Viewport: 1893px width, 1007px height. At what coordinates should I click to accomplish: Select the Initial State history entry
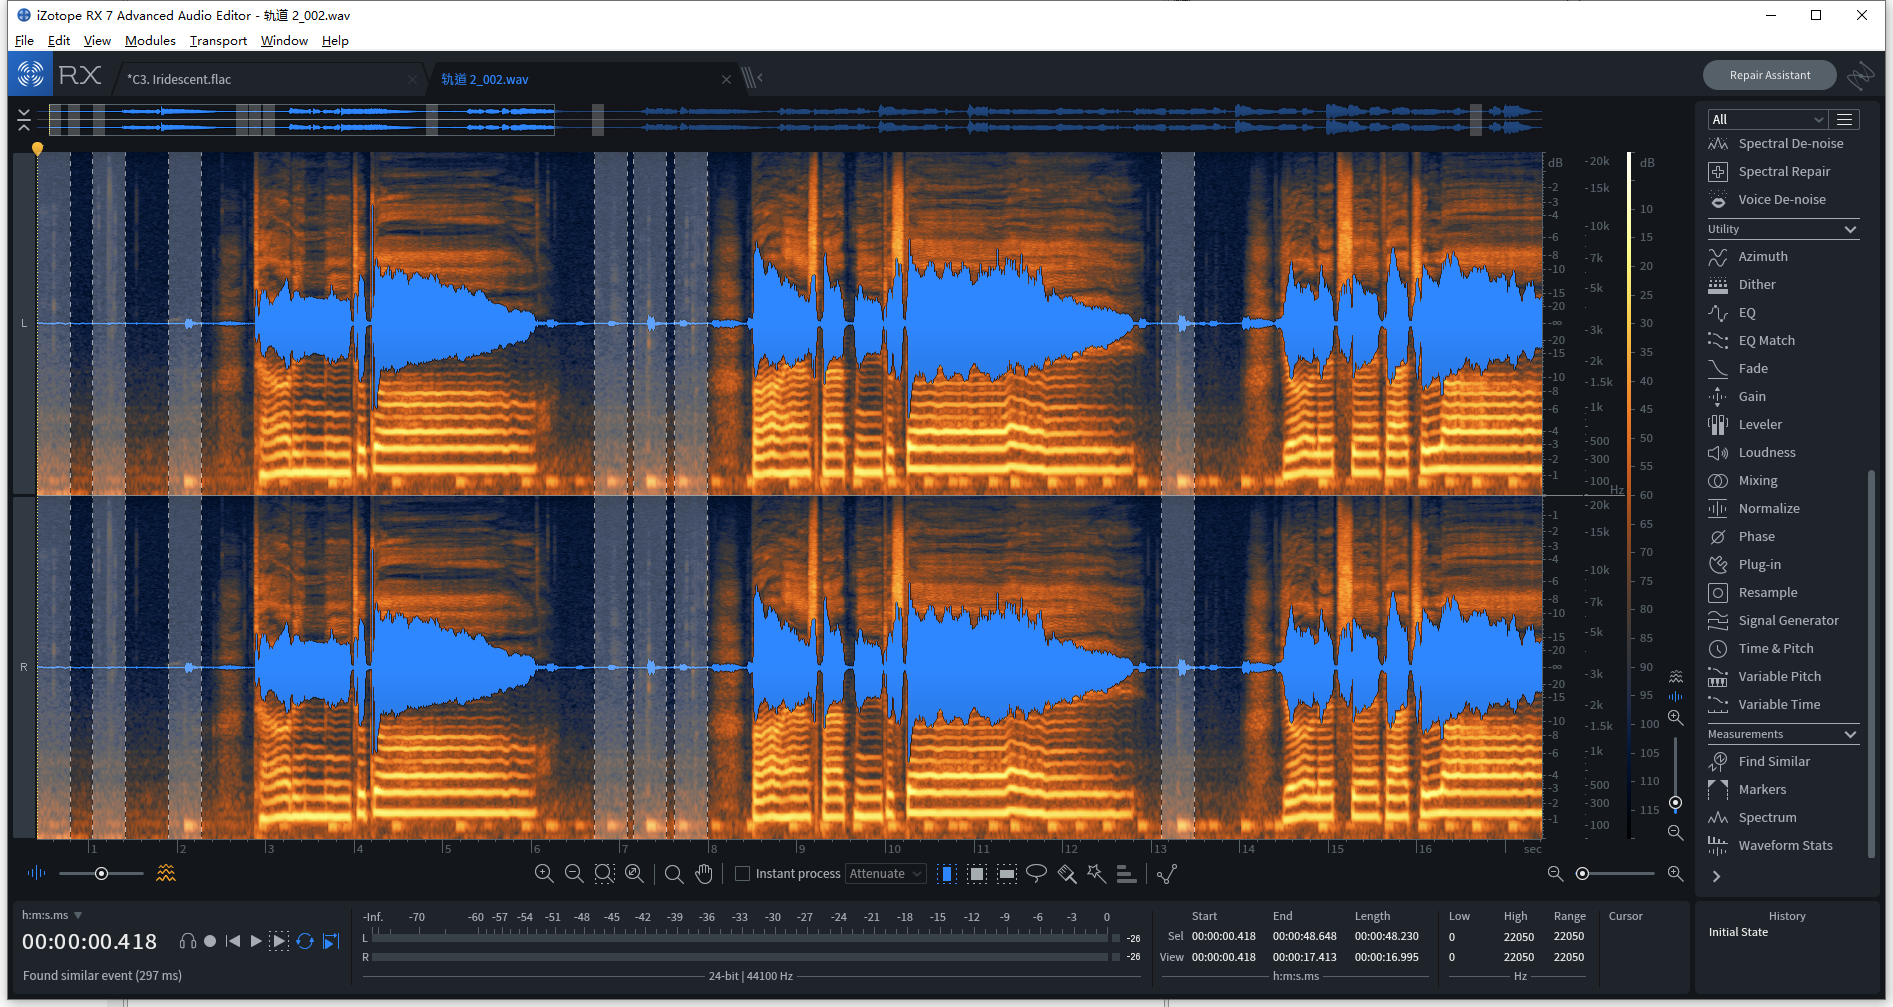click(x=1738, y=932)
